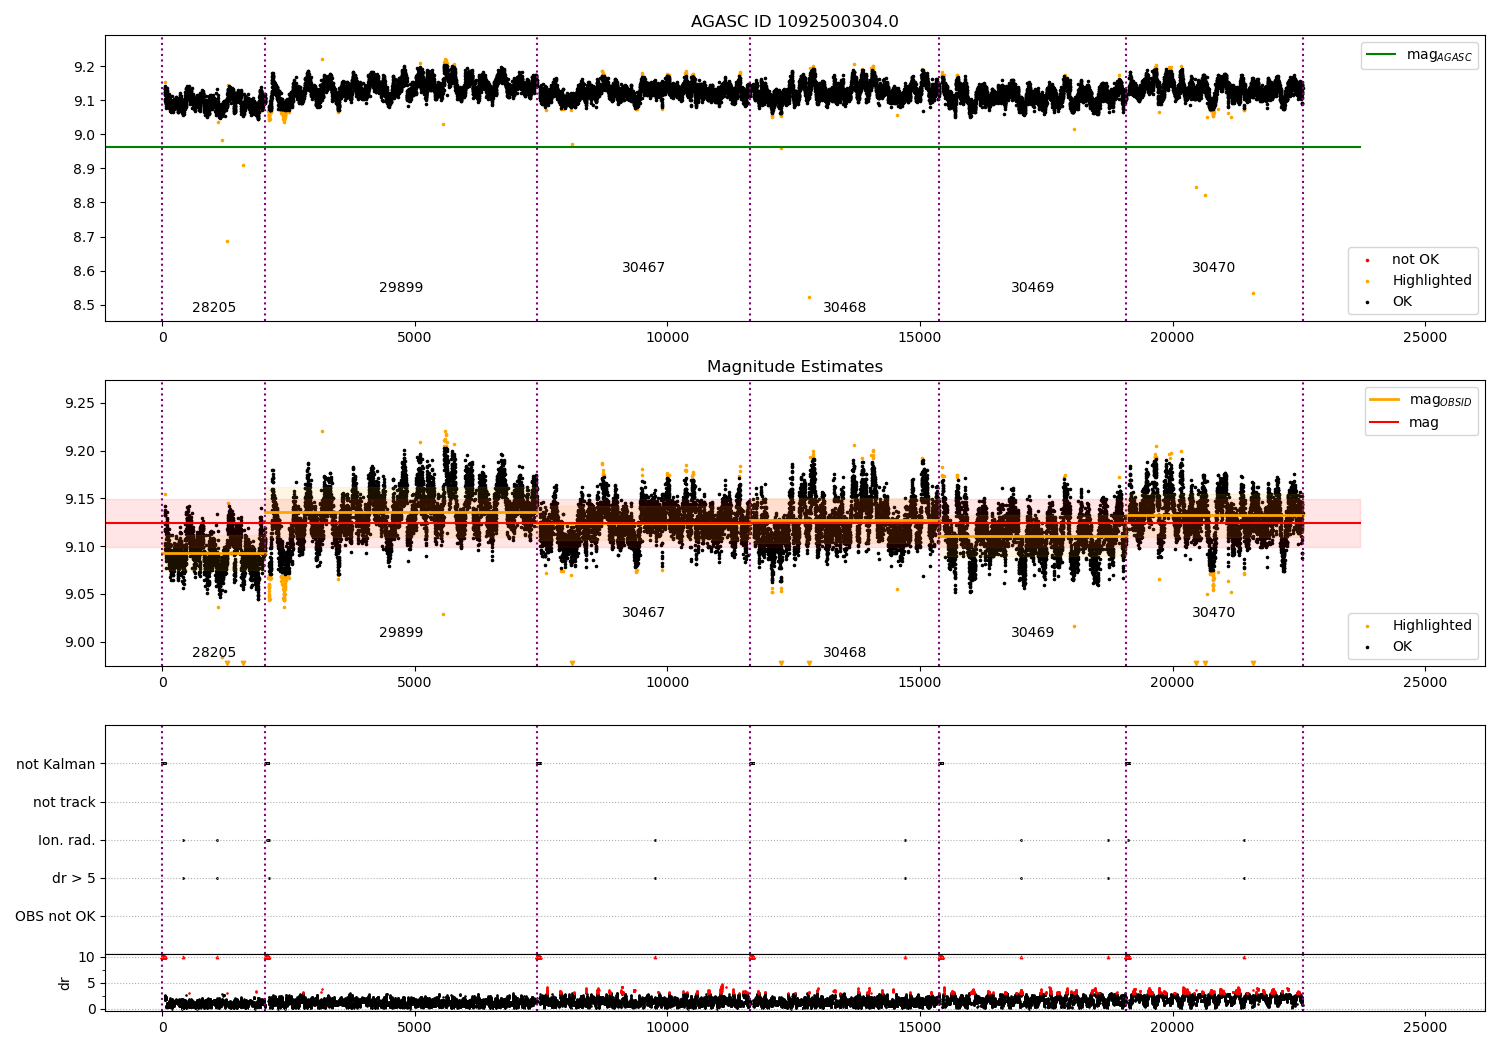Click the plot title AGASC ID 1092500304.0
Screen dimensions: 1500x1050
(x=794, y=22)
